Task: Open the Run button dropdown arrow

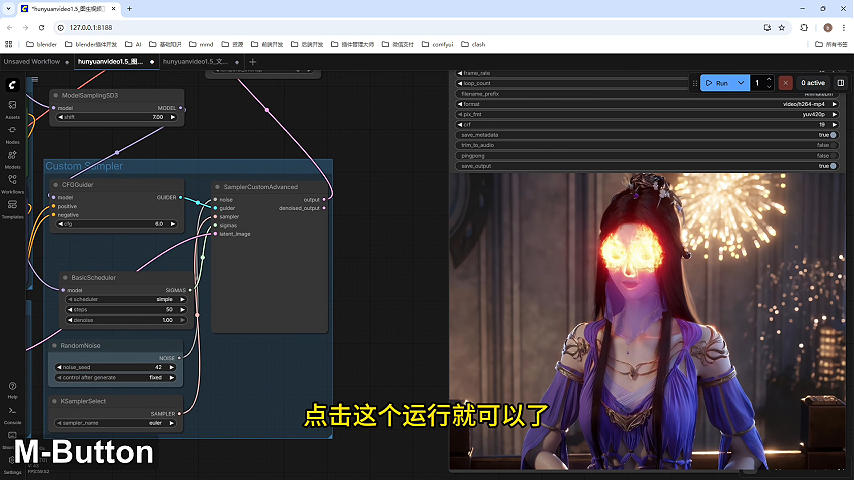Action: 741,83
